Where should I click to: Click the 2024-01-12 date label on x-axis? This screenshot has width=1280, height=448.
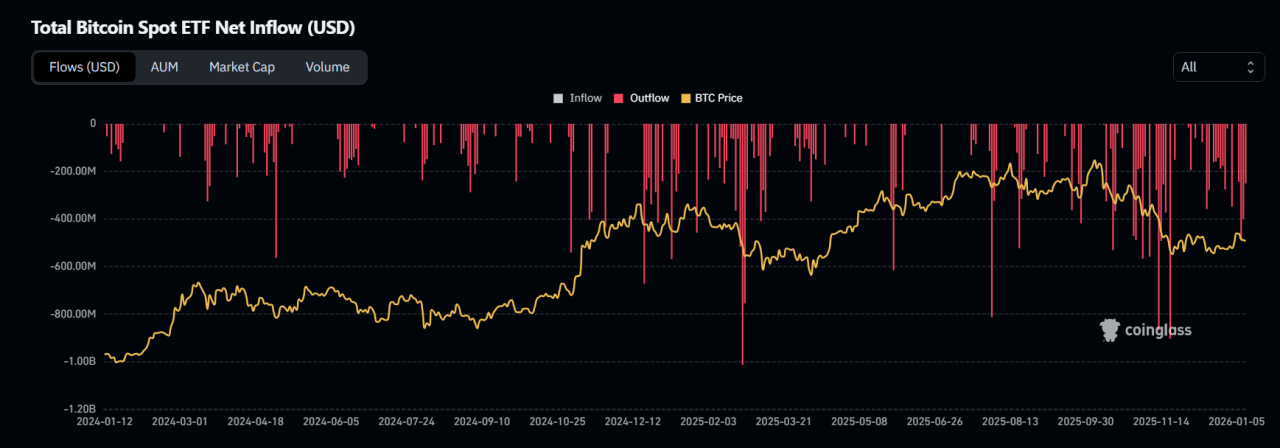click(x=104, y=422)
